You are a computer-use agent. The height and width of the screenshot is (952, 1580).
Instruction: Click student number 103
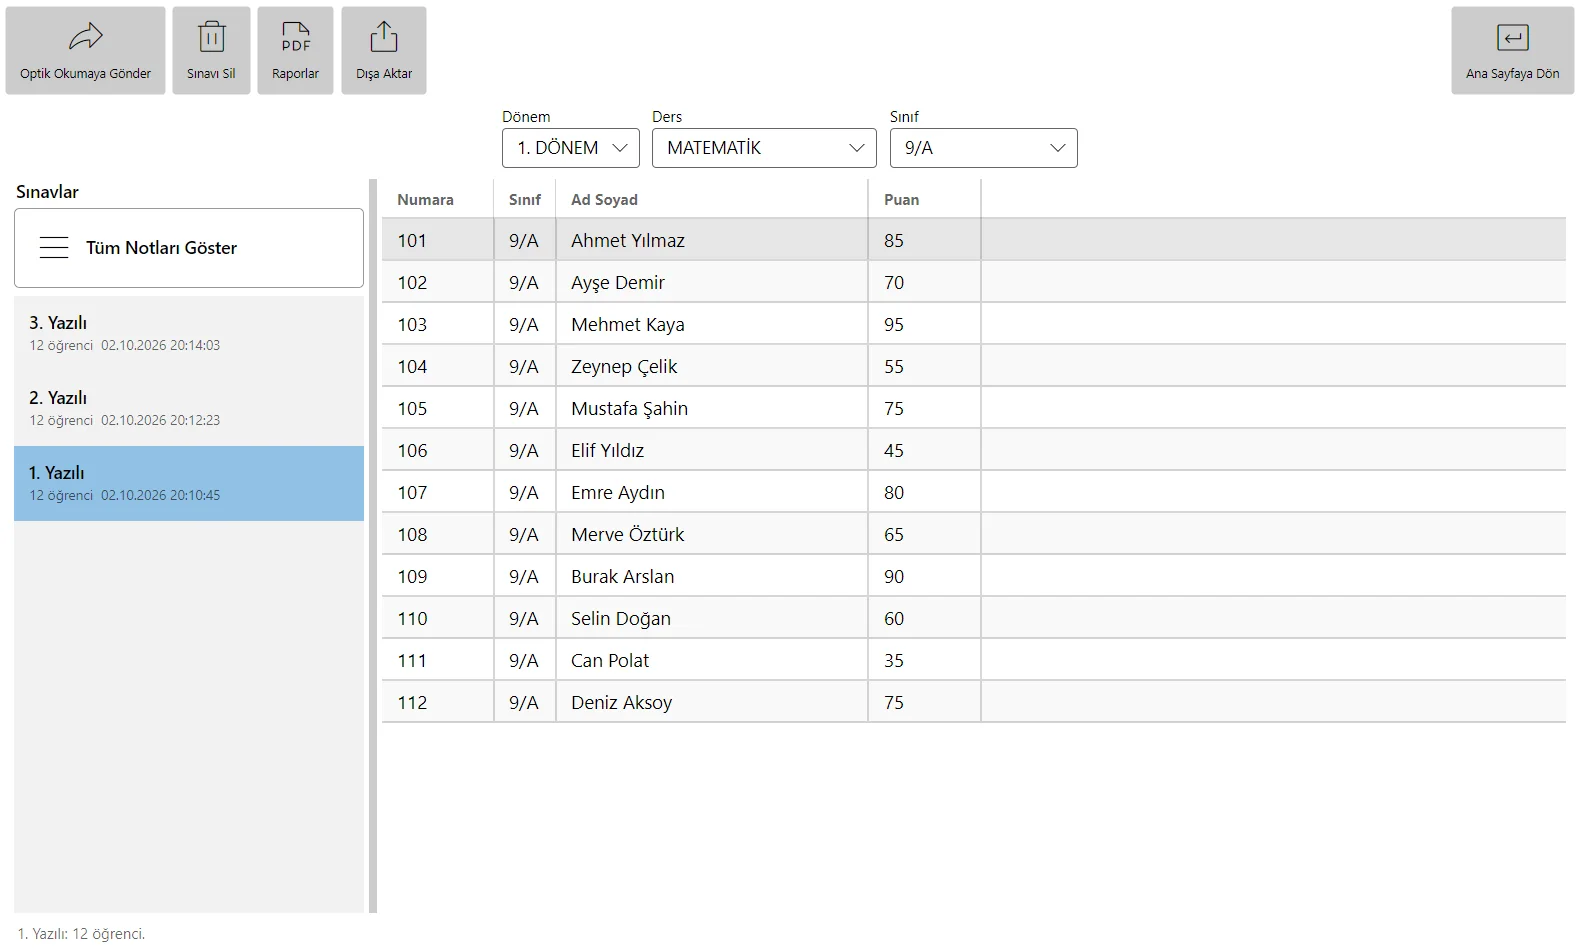(x=412, y=324)
